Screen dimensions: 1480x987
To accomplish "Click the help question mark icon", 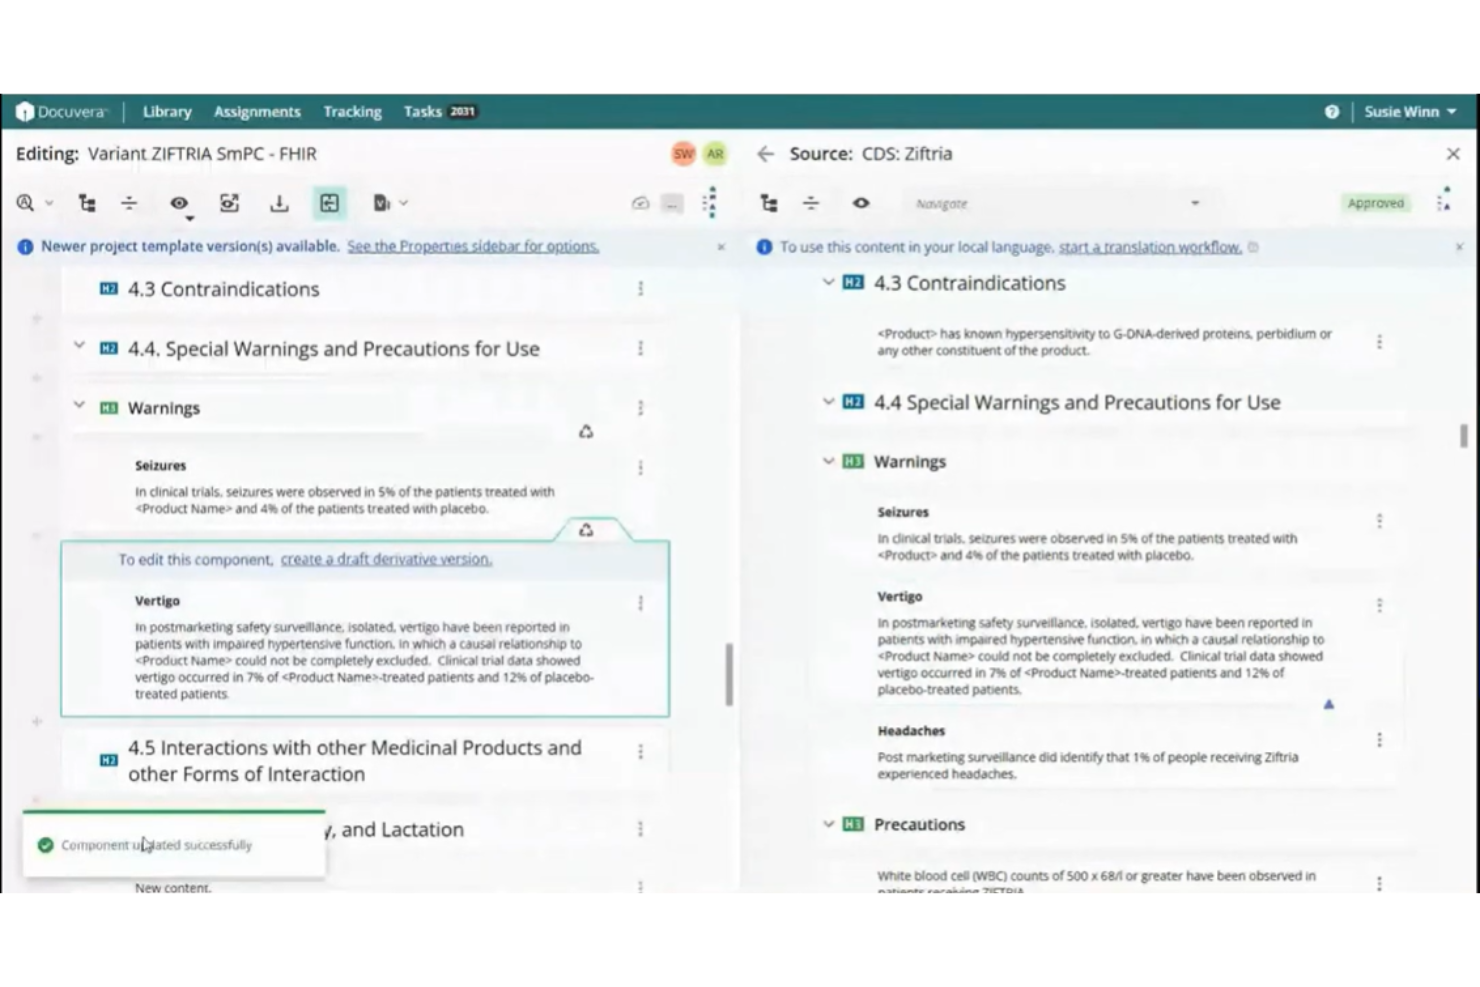I will [x=1332, y=112].
